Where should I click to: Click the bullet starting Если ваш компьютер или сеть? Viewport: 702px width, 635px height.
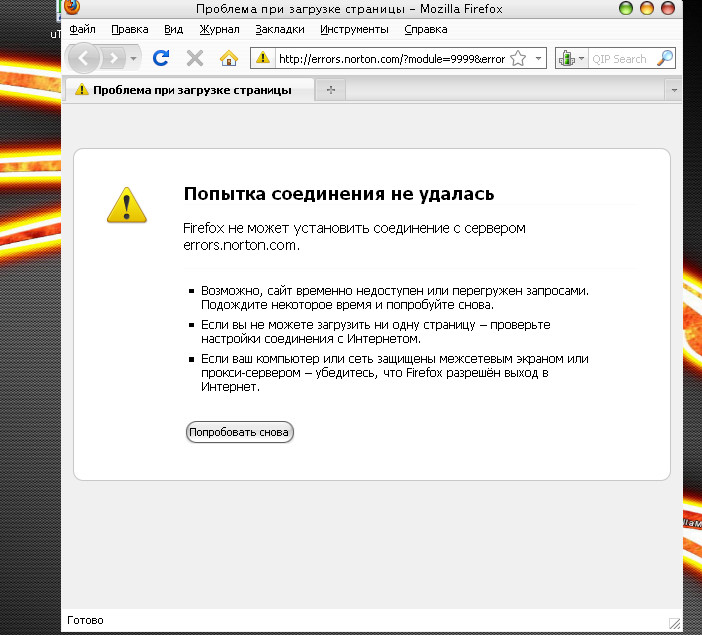(x=394, y=373)
